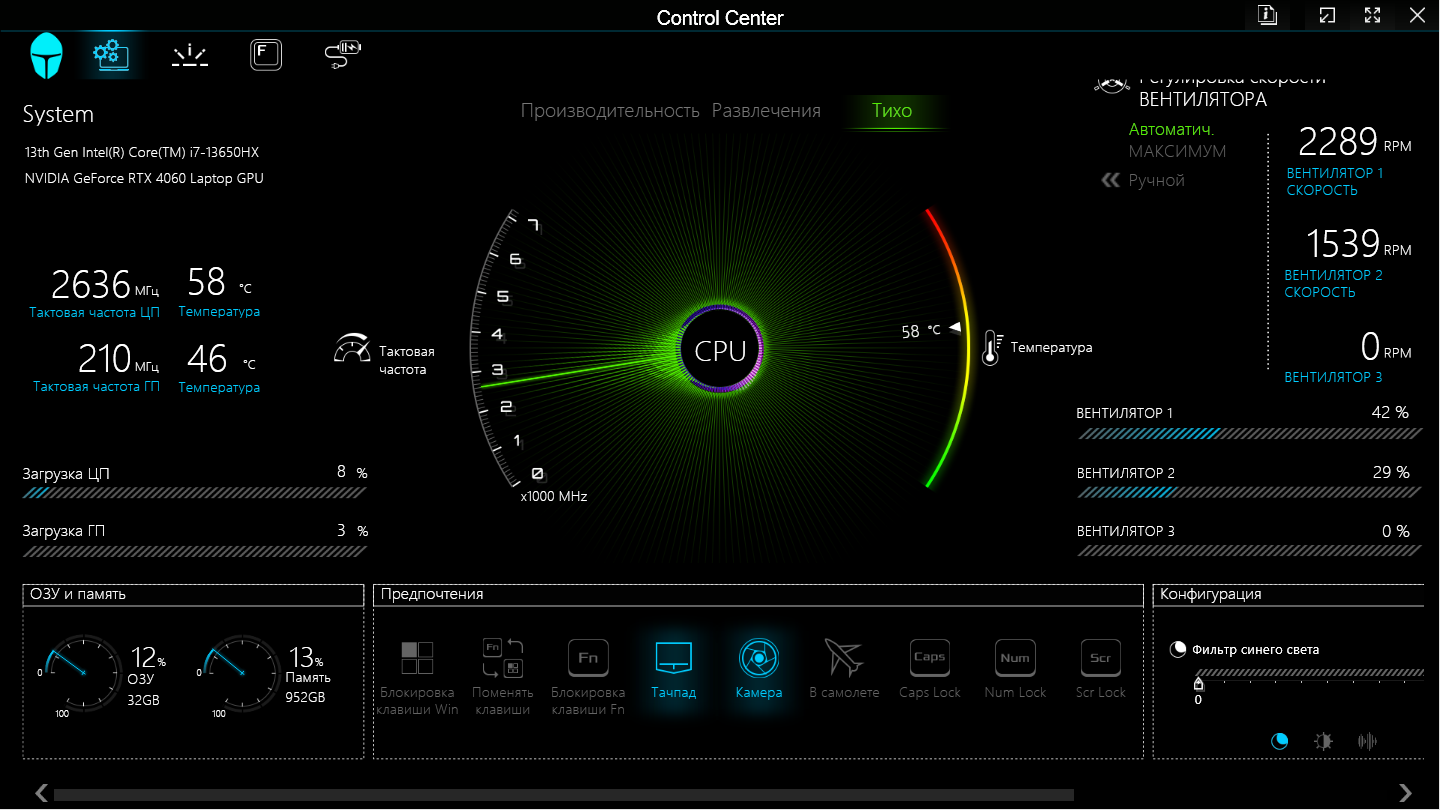Click the blue light filter slider handle
This screenshot has height=810, width=1440.
coord(1199,684)
